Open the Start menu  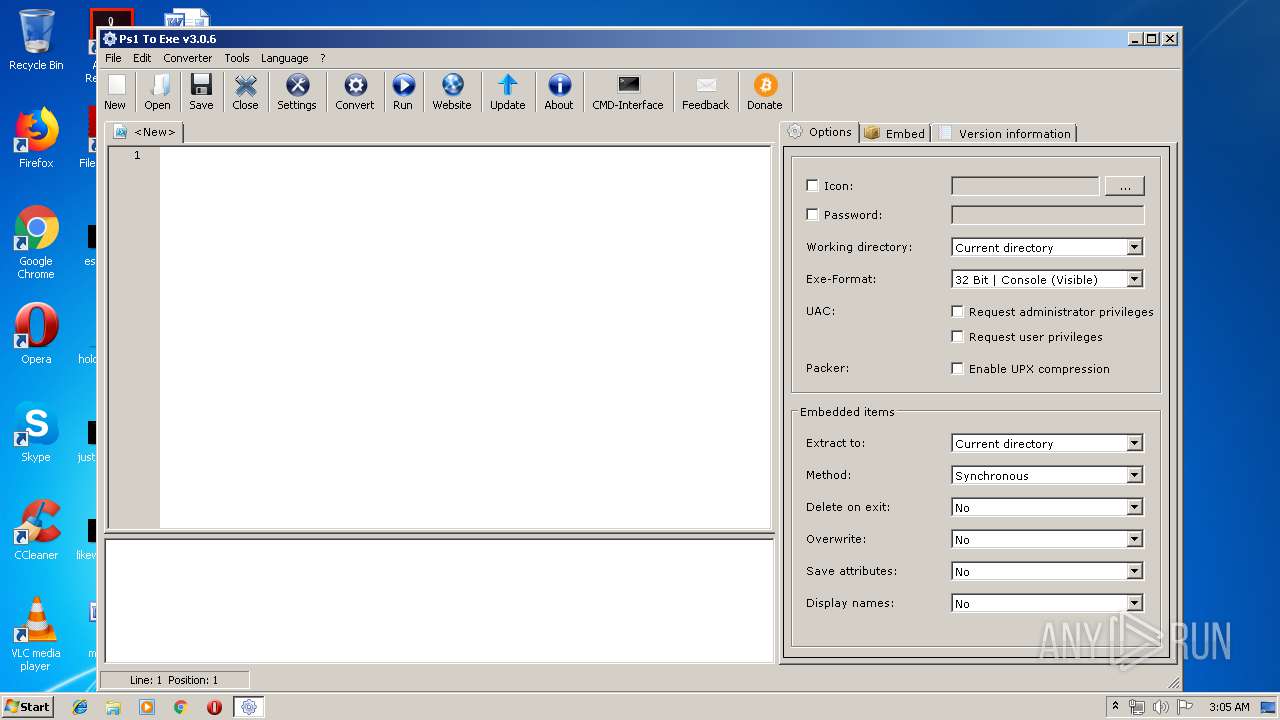(x=27, y=707)
